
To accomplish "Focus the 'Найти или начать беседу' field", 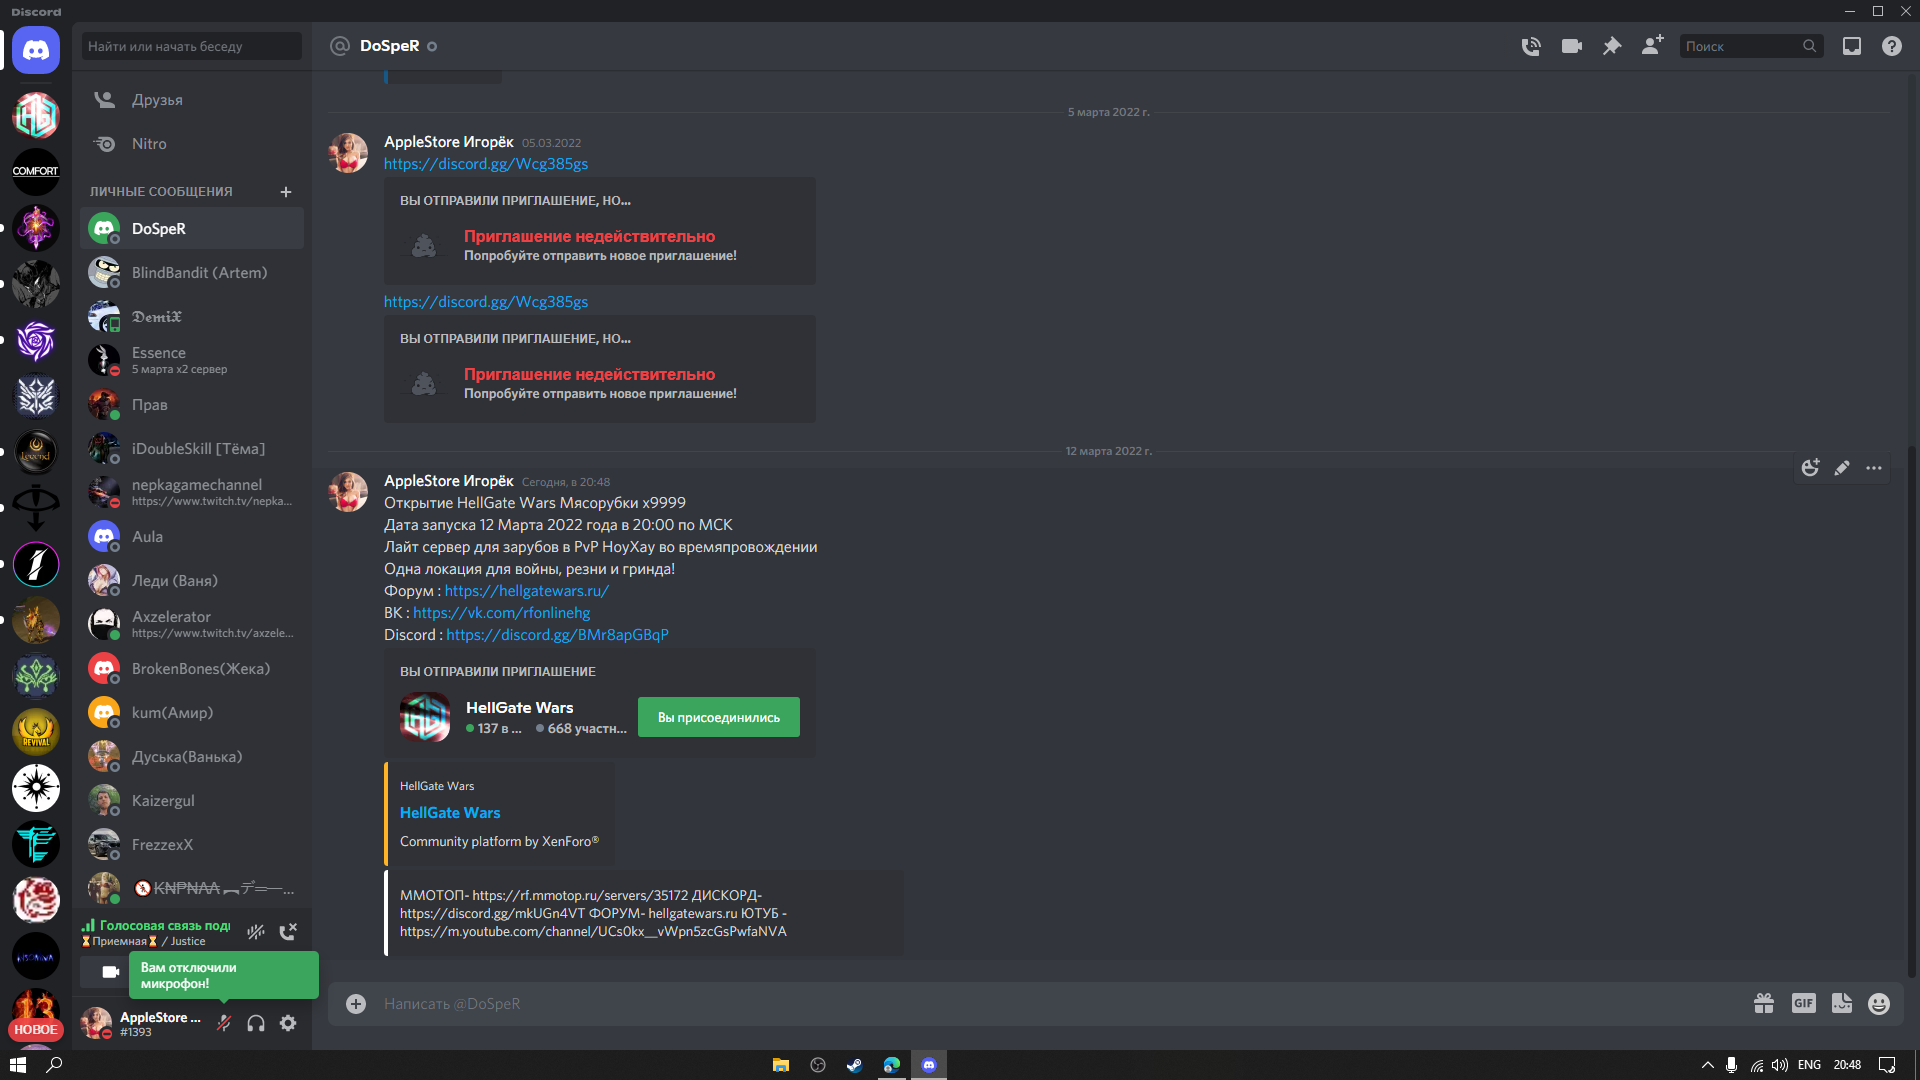I will (192, 46).
